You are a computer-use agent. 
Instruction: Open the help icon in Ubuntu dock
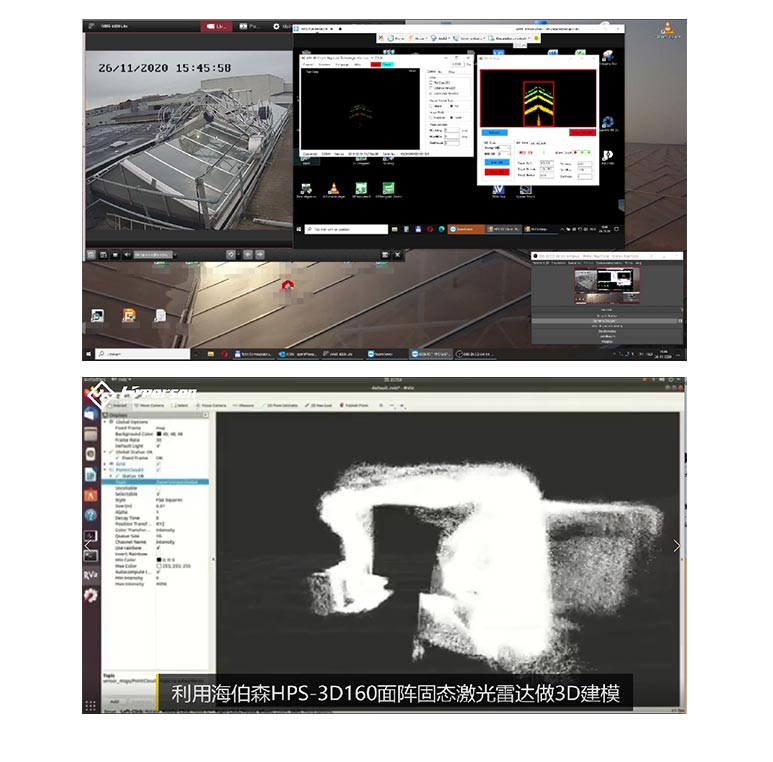(91, 513)
